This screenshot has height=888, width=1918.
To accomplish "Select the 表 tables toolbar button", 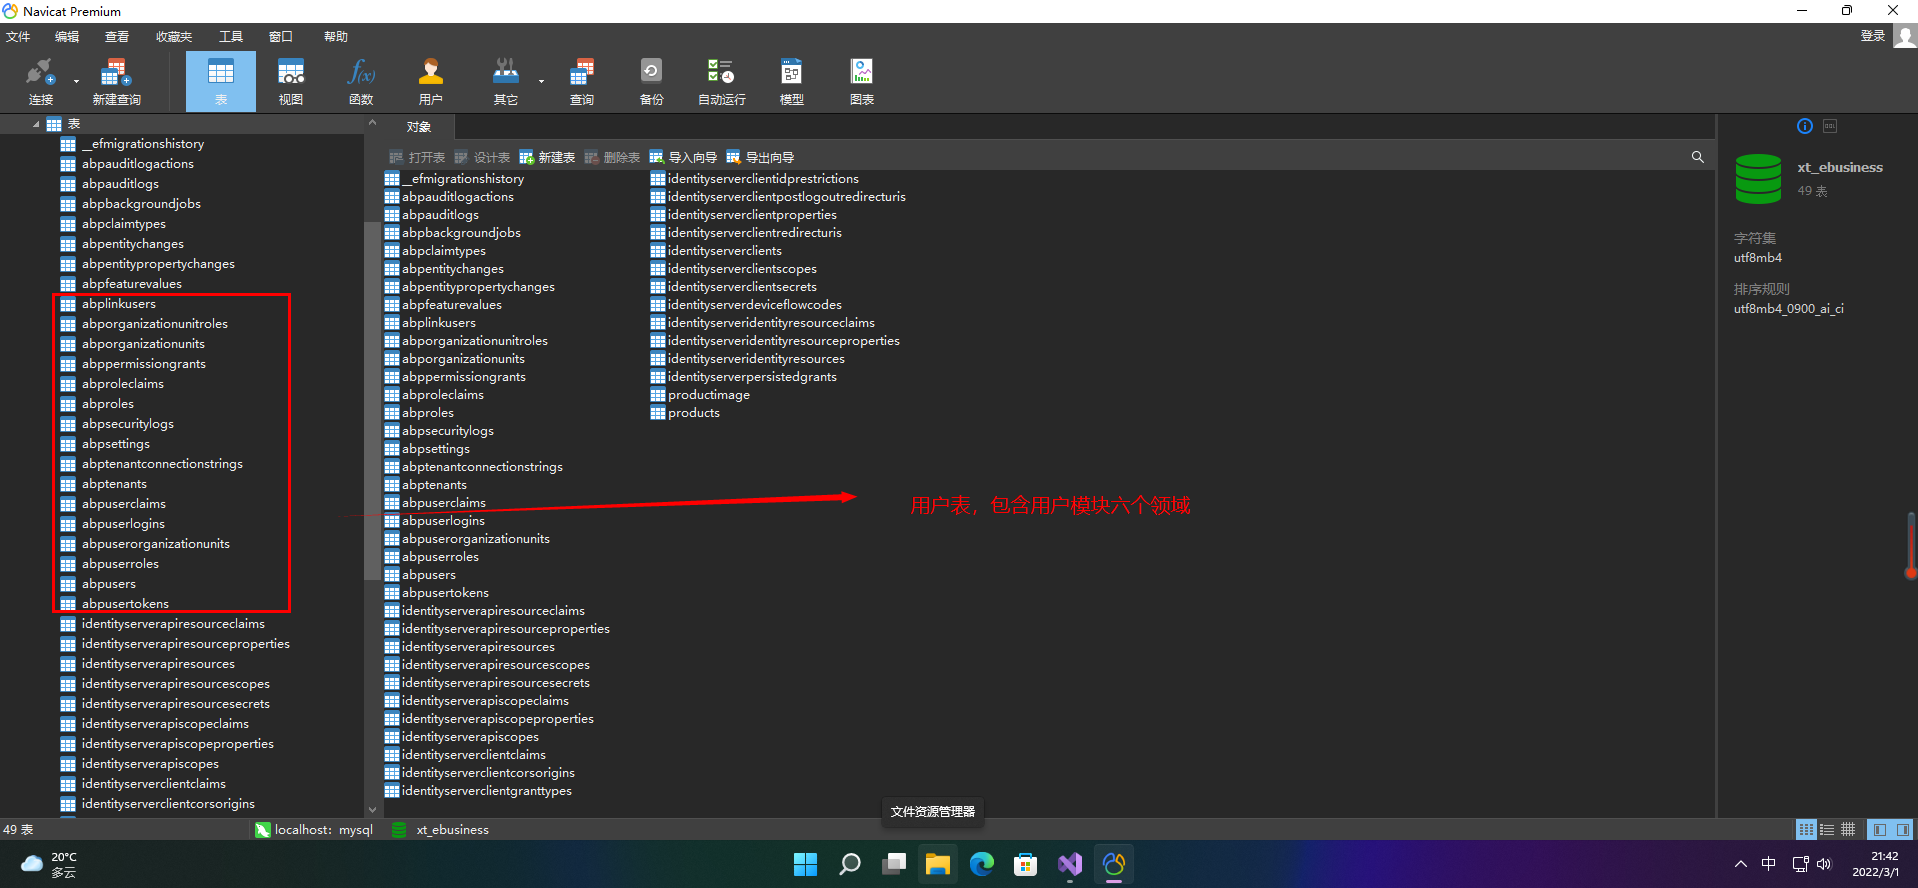I will coord(221,81).
